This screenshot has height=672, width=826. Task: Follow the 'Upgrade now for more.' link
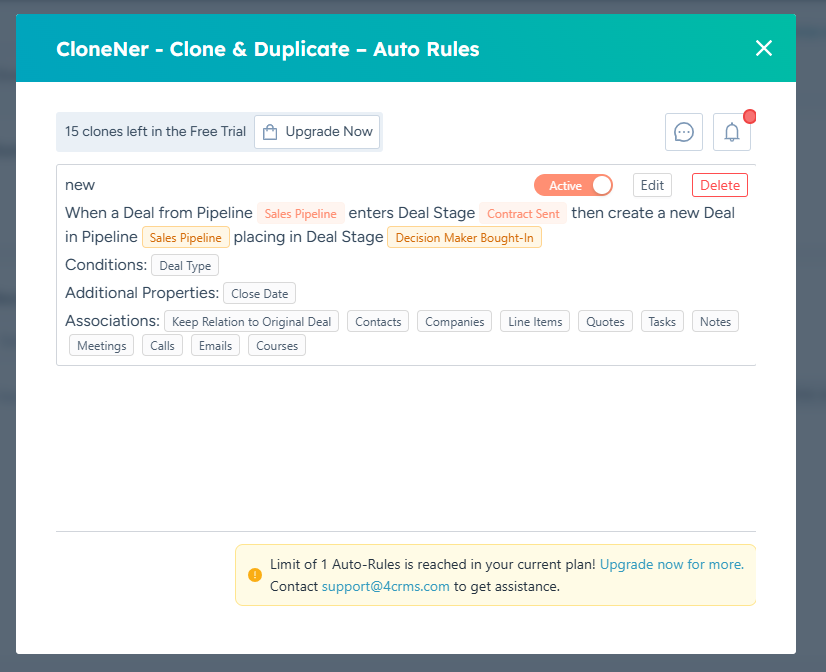click(x=672, y=565)
